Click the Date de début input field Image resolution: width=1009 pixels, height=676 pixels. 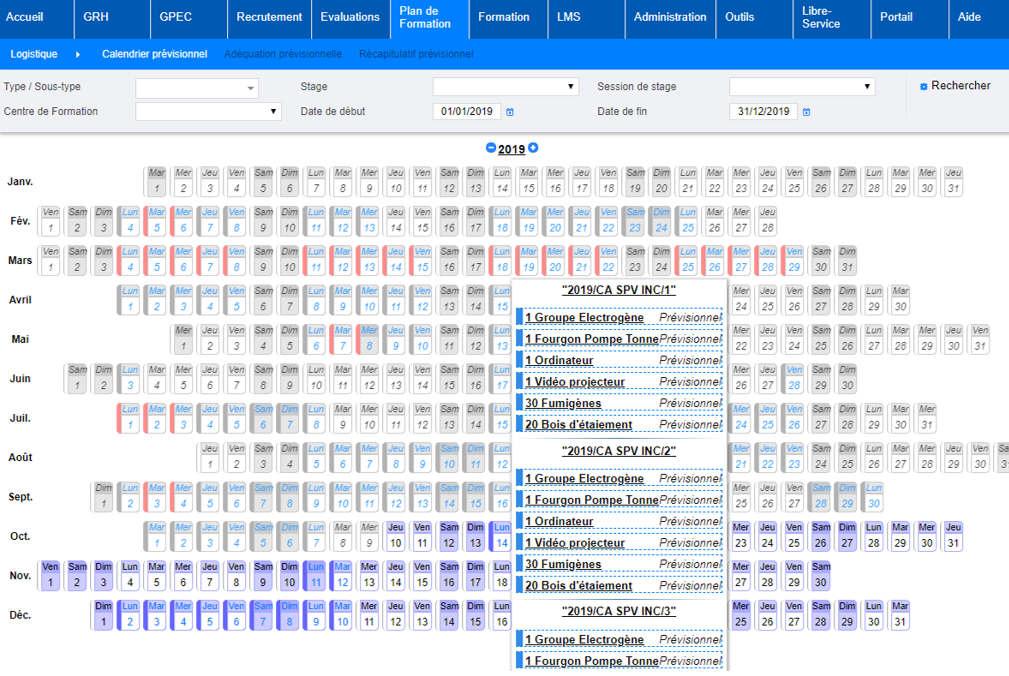(466, 112)
